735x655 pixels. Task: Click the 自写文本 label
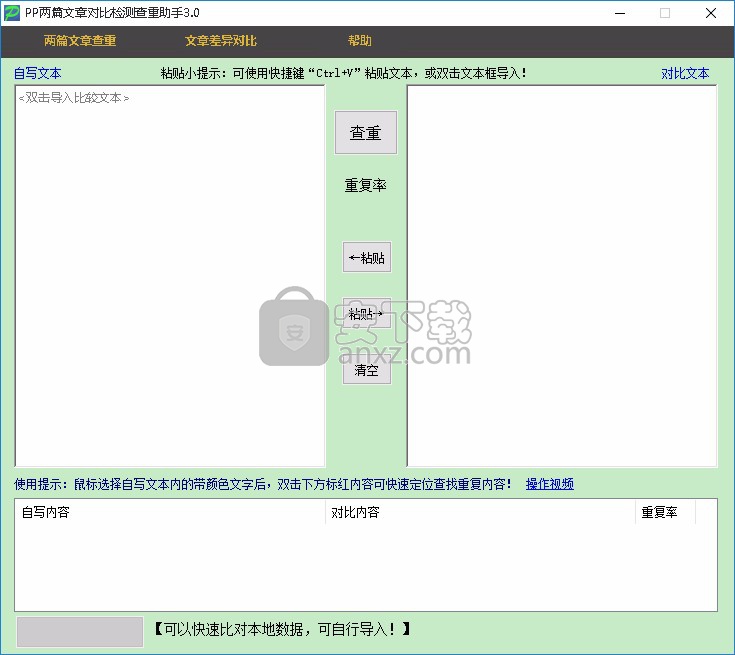tap(38, 73)
